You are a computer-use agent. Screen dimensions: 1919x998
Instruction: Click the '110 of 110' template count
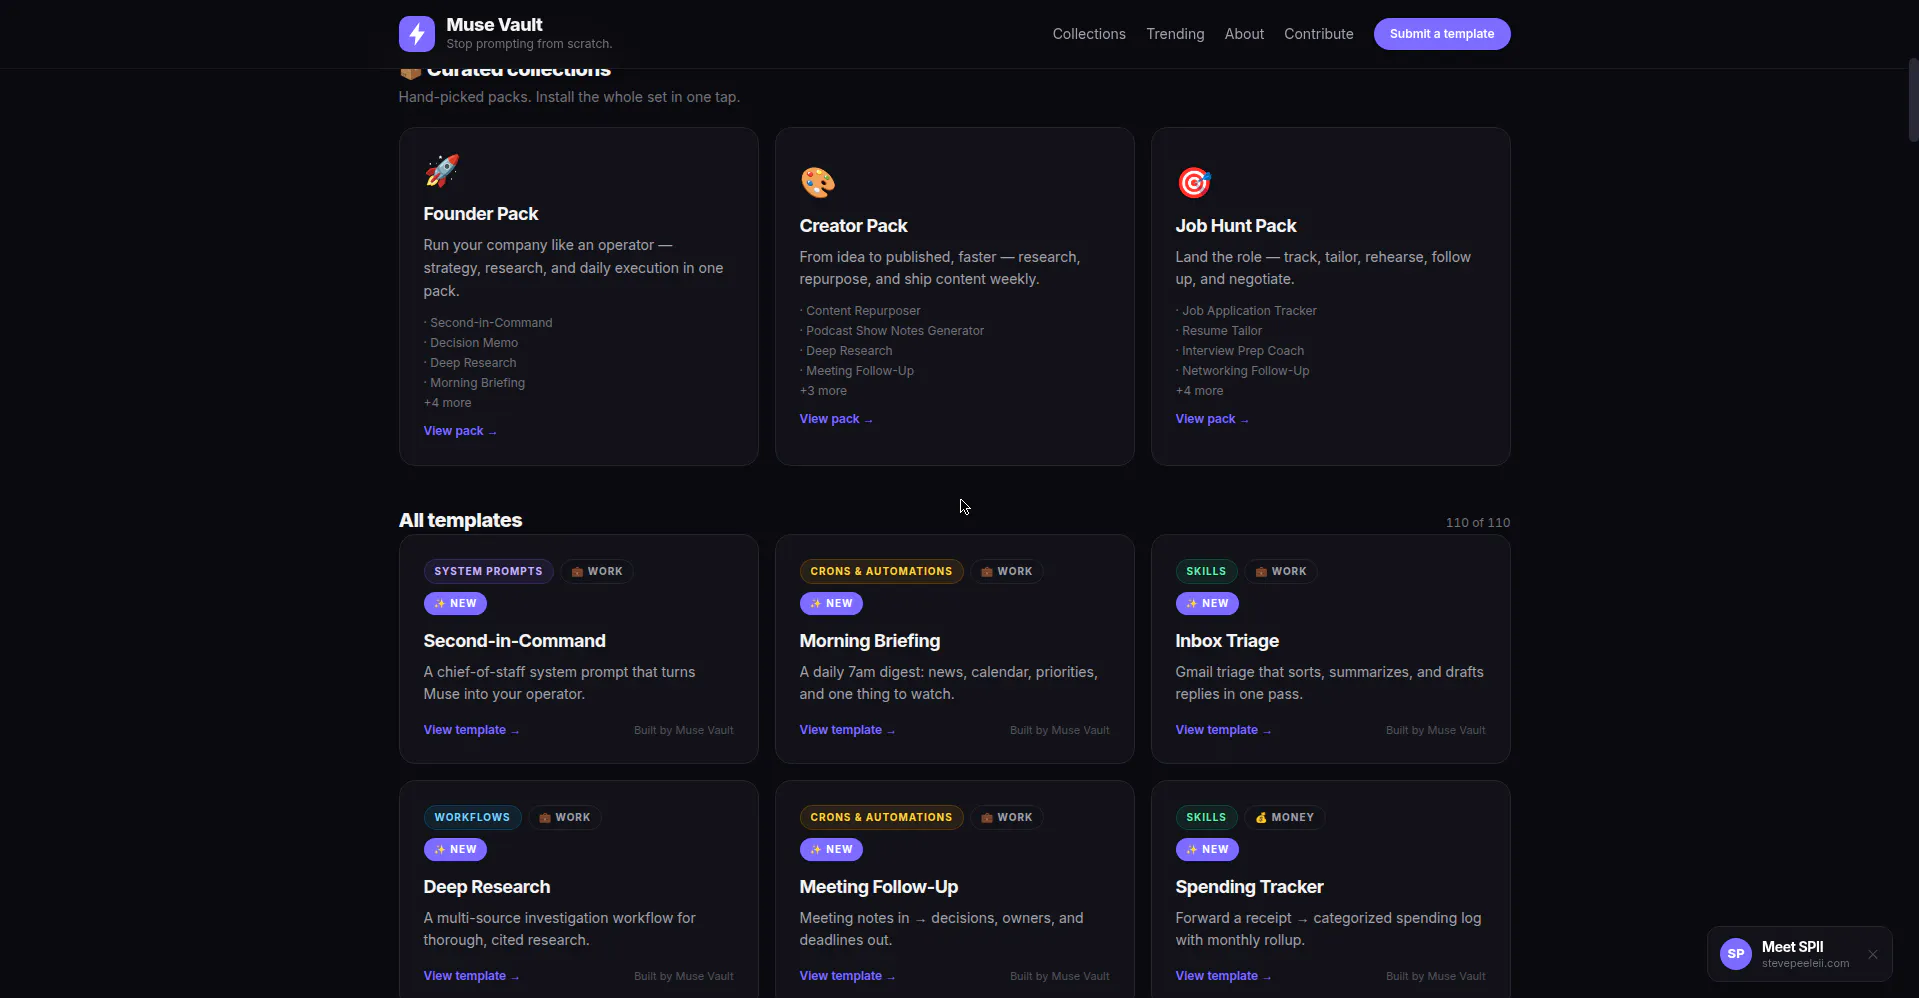[1477, 522]
